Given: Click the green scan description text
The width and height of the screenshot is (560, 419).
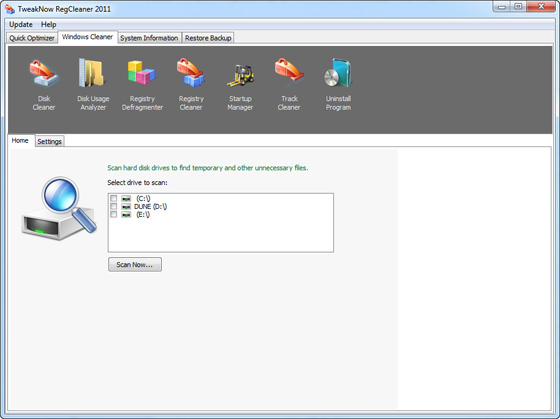Looking at the screenshot, I should 208,168.
